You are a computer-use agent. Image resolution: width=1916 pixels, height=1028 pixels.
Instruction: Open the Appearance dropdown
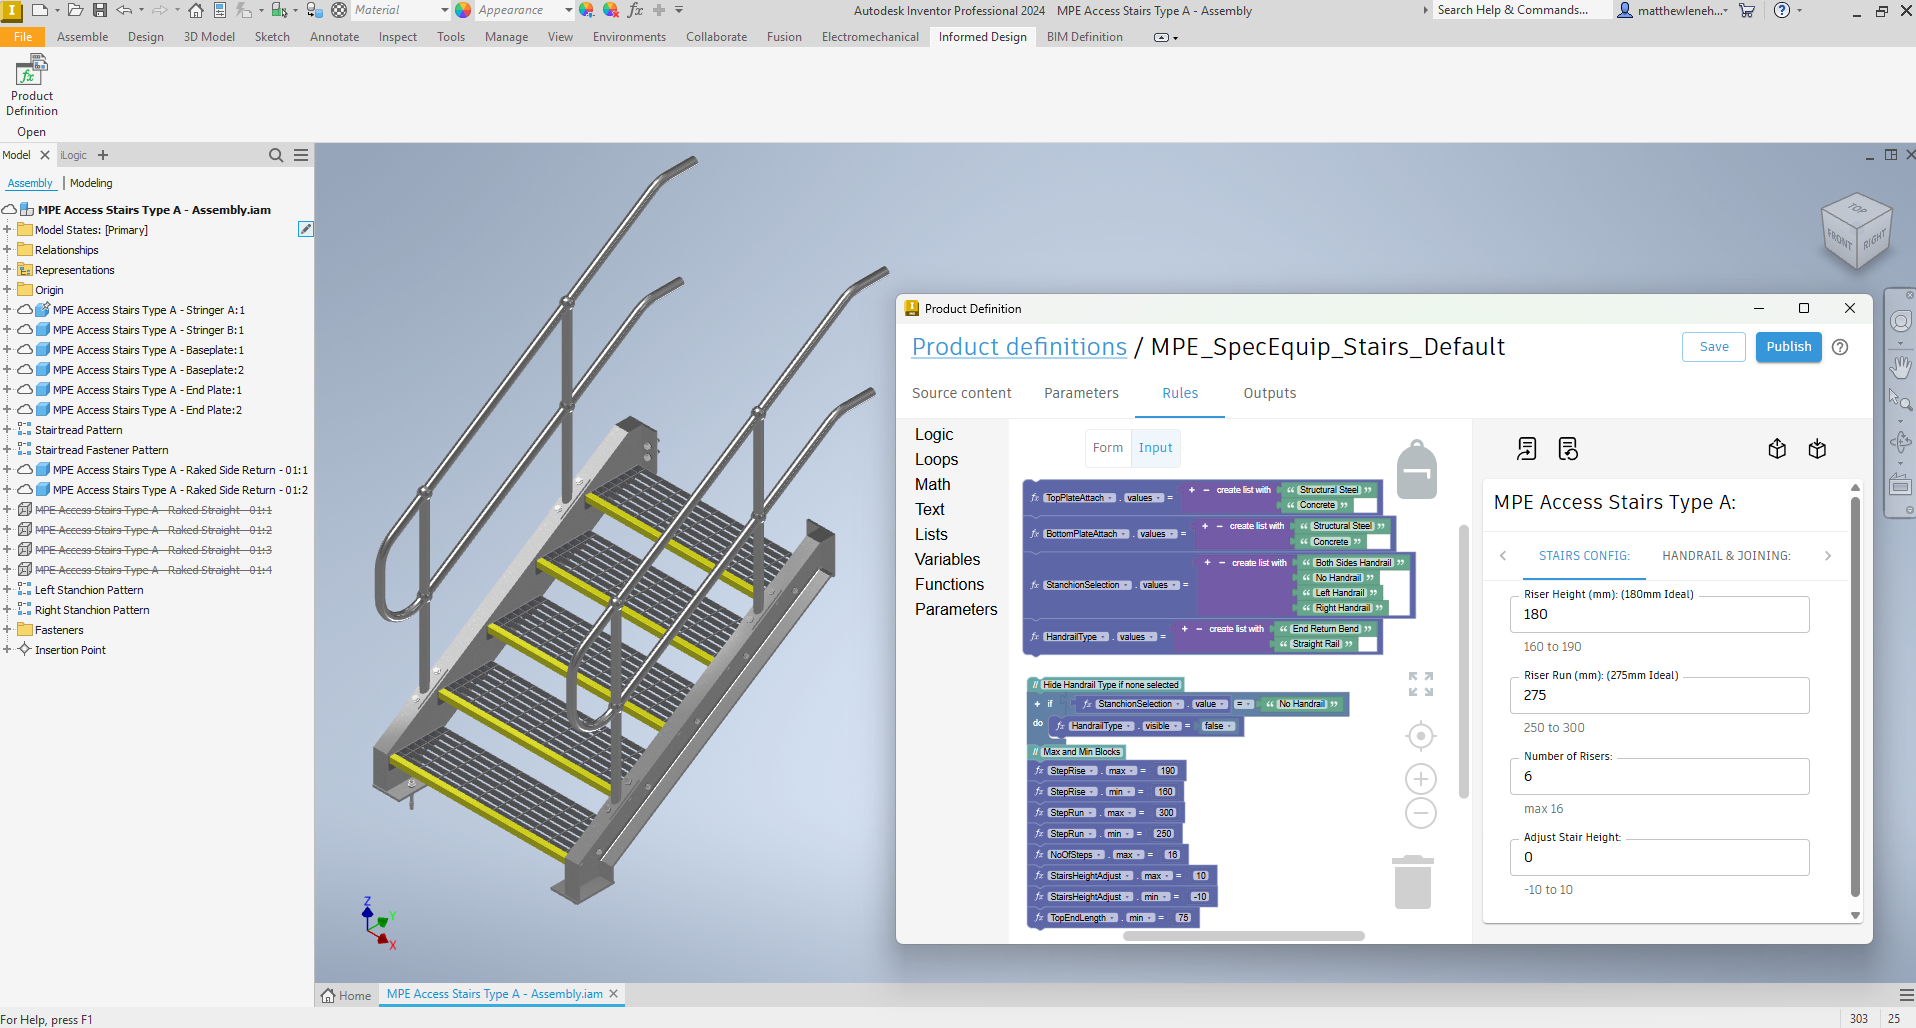point(568,10)
